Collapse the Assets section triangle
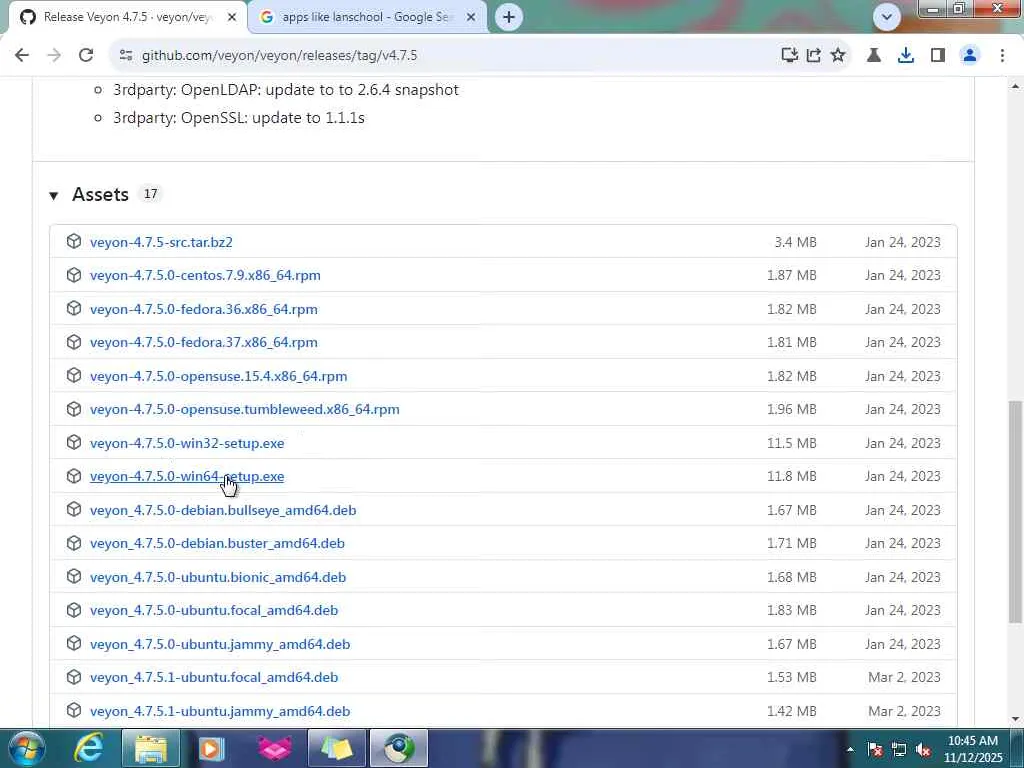1024x768 pixels. pyautogui.click(x=54, y=195)
